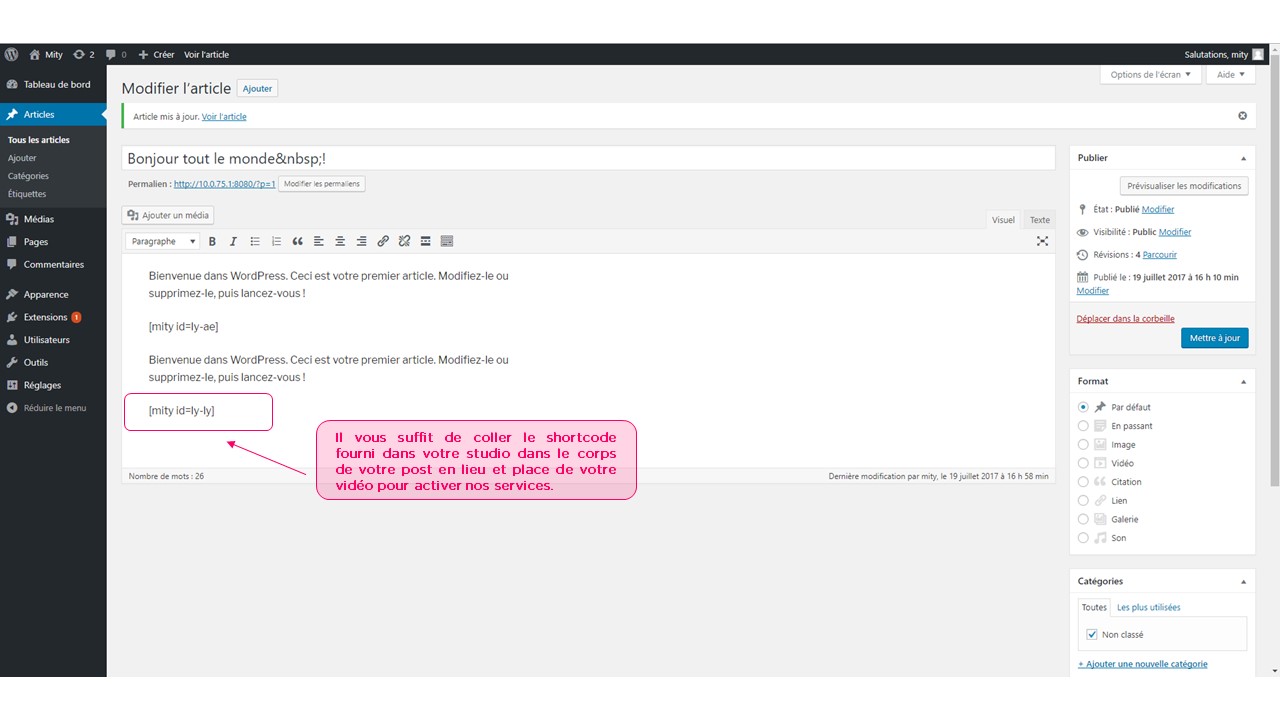Insert a bulleted list

point(255,241)
